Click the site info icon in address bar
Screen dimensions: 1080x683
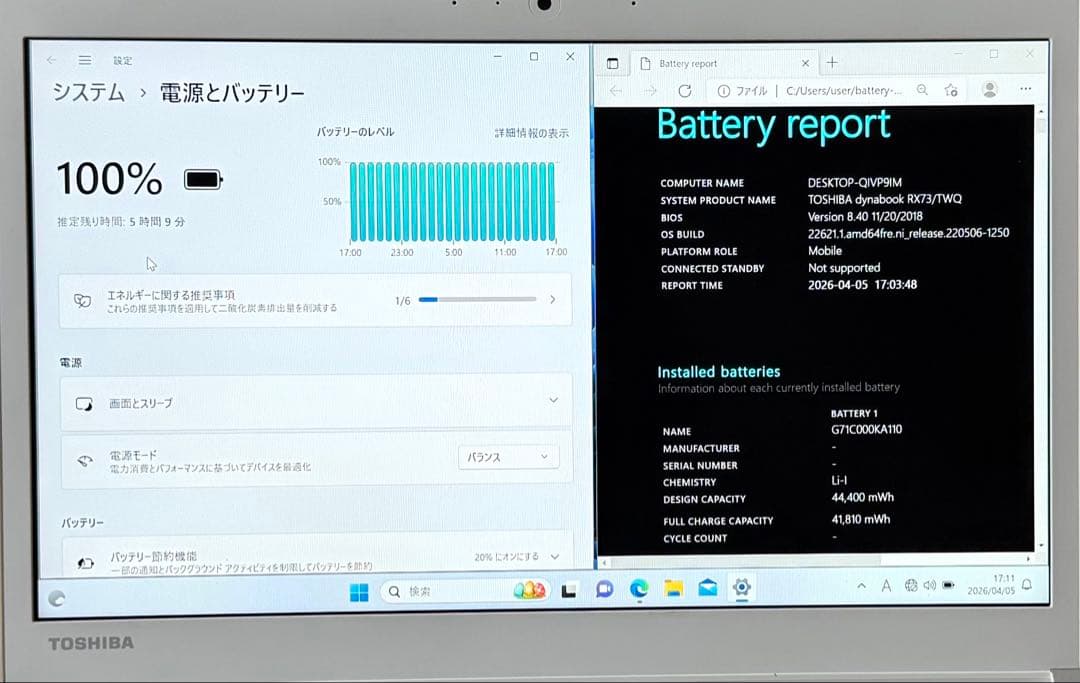tap(723, 91)
